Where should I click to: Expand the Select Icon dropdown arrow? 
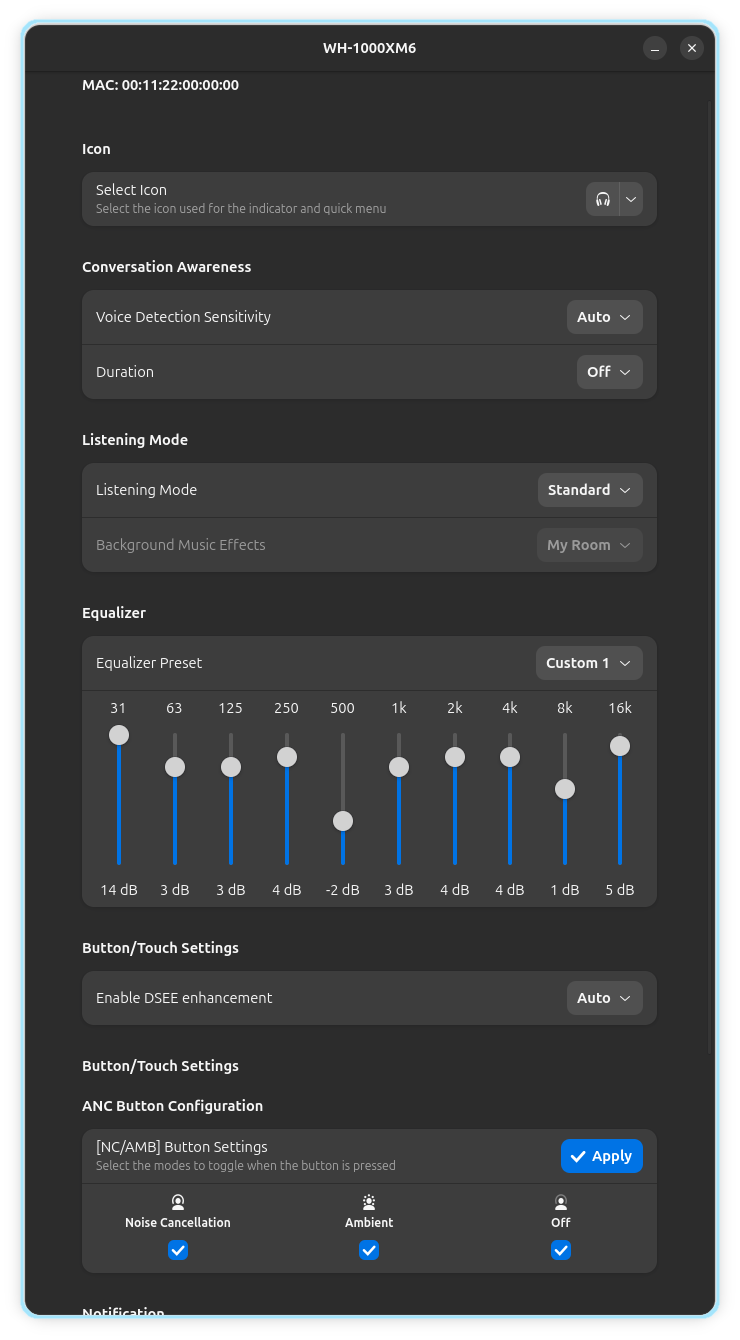pyautogui.click(x=631, y=199)
